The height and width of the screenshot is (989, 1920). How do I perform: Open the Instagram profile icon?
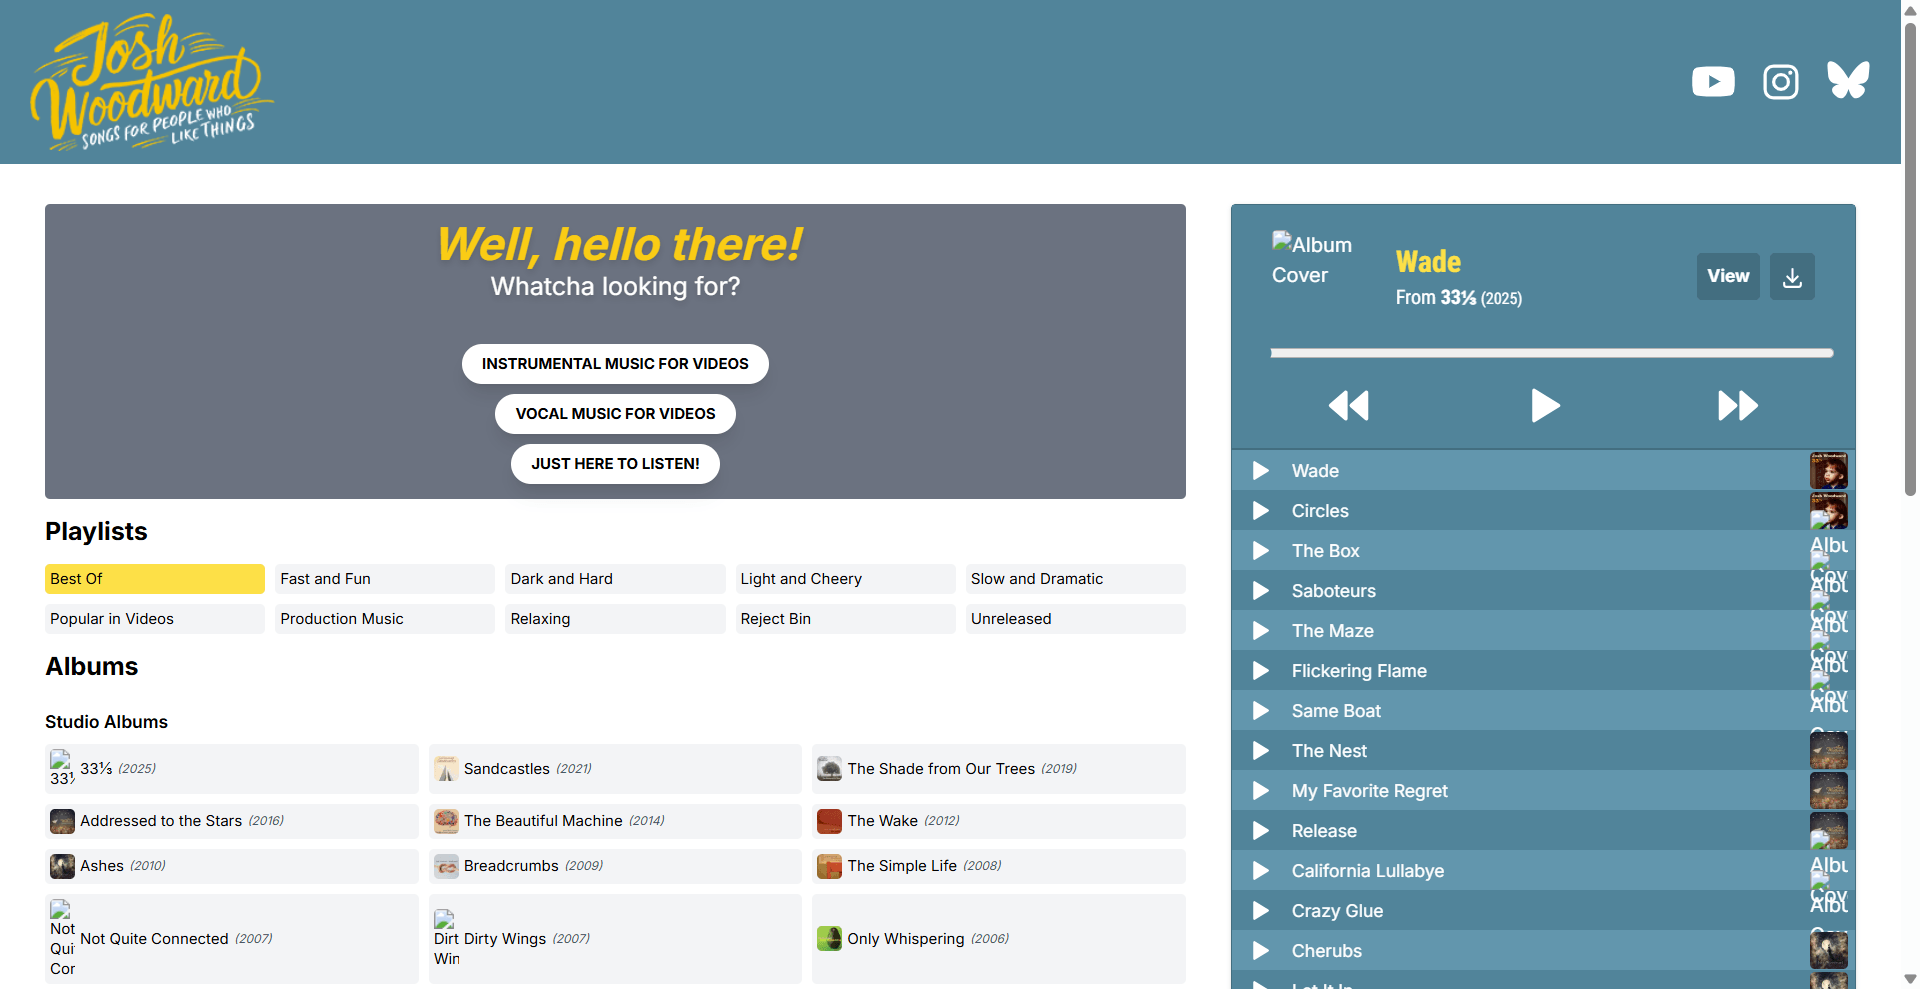coord(1781,82)
